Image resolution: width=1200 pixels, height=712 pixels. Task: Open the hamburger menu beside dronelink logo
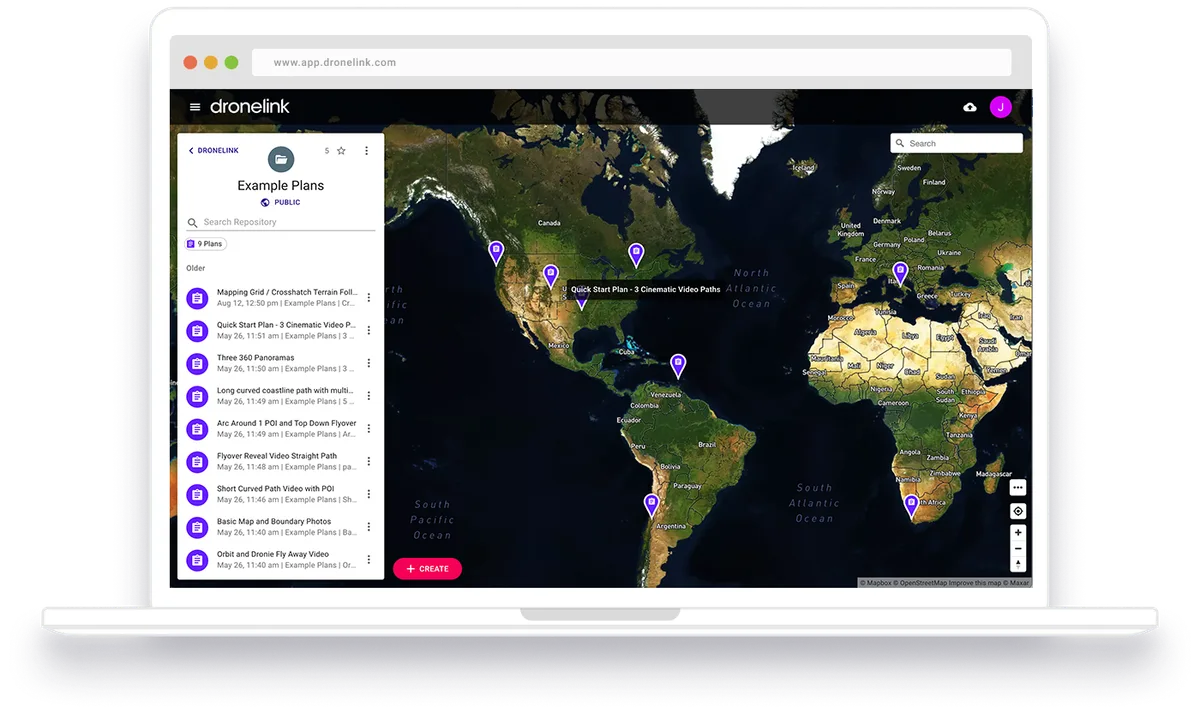coord(195,107)
